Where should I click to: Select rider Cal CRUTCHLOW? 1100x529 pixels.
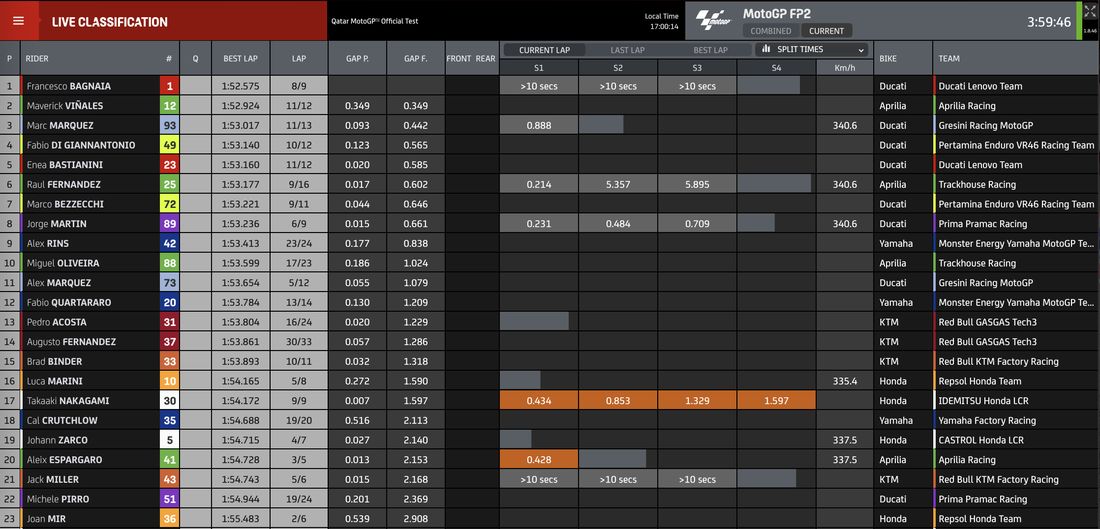[x=62, y=420]
